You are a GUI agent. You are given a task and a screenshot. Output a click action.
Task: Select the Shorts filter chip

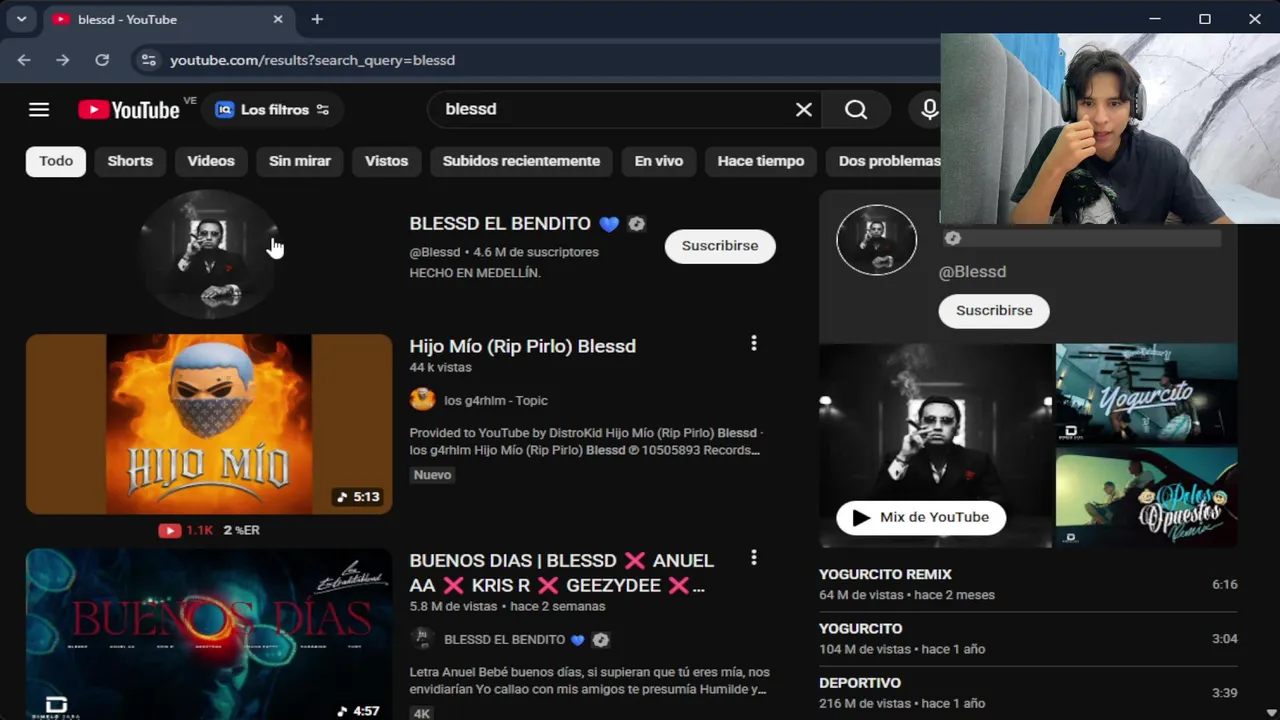coord(130,161)
